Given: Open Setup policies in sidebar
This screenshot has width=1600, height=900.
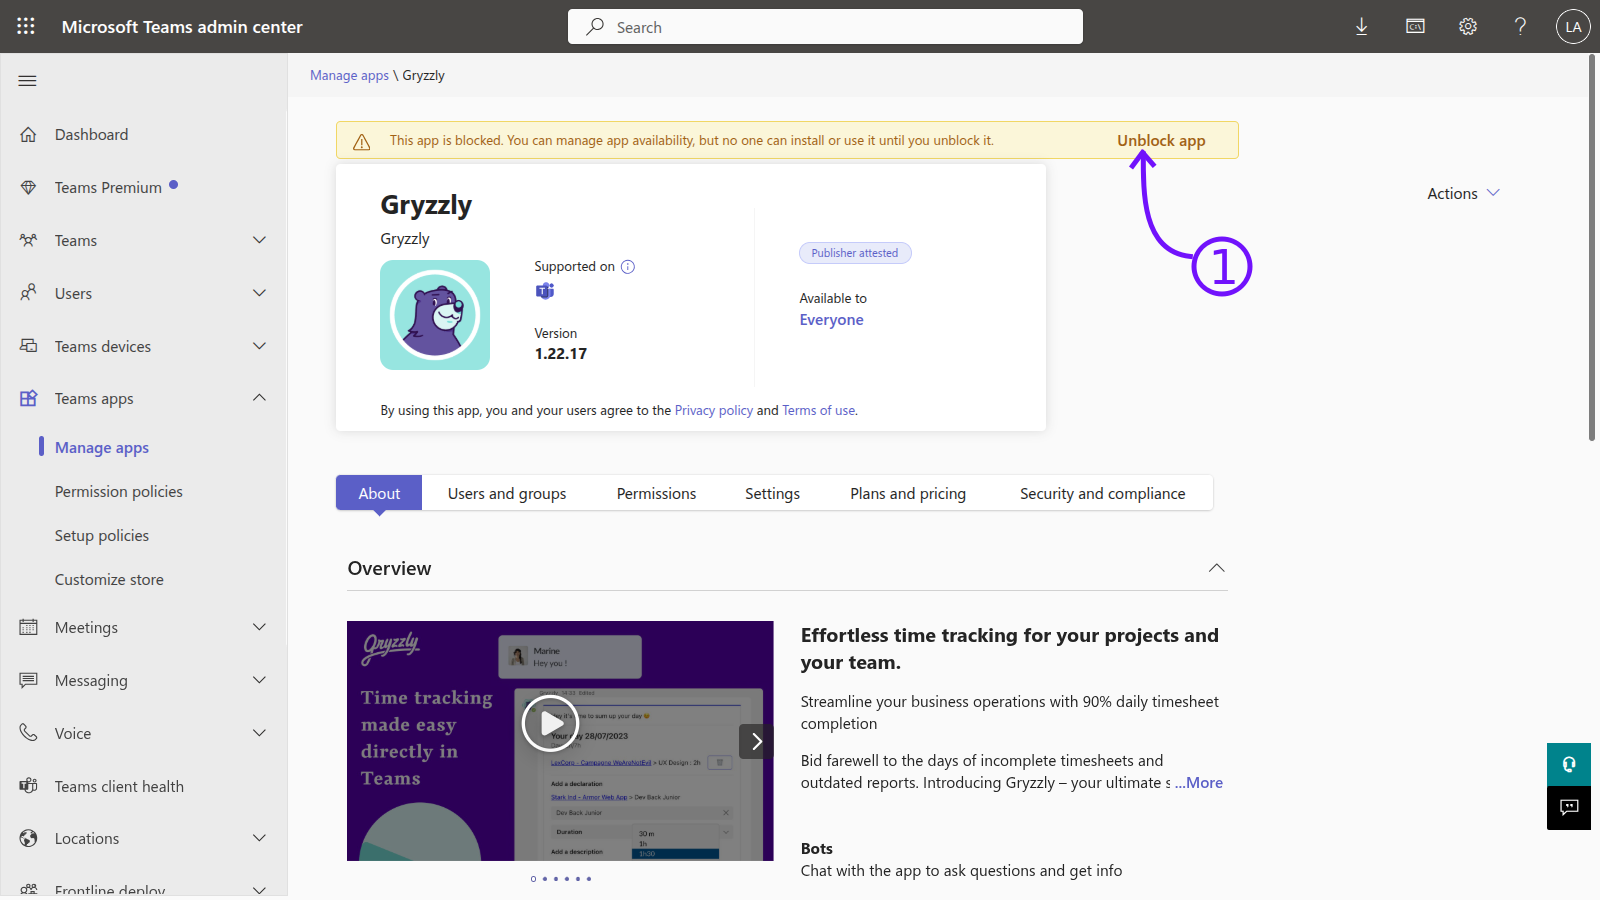Looking at the screenshot, I should [102, 535].
